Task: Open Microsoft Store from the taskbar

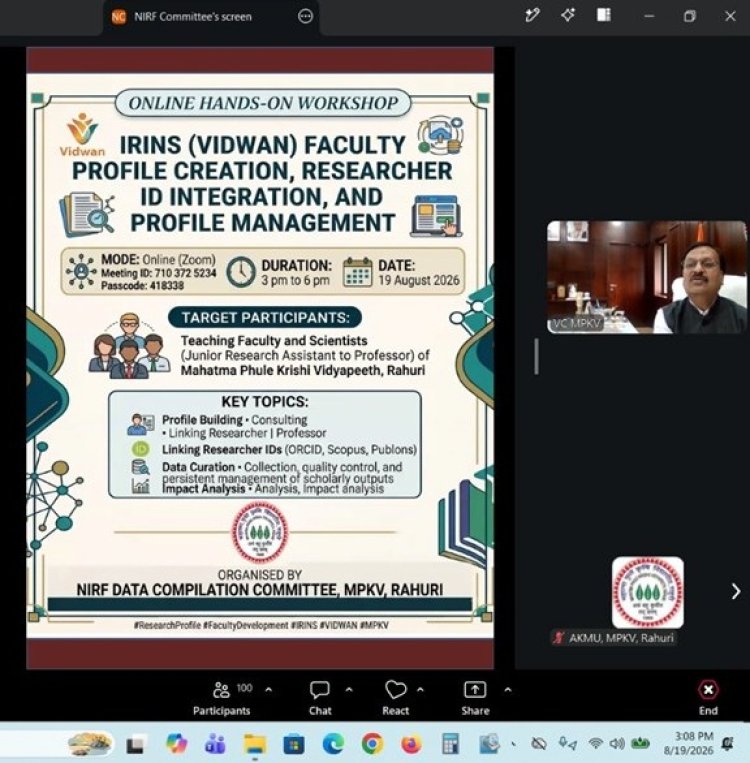Action: point(293,744)
